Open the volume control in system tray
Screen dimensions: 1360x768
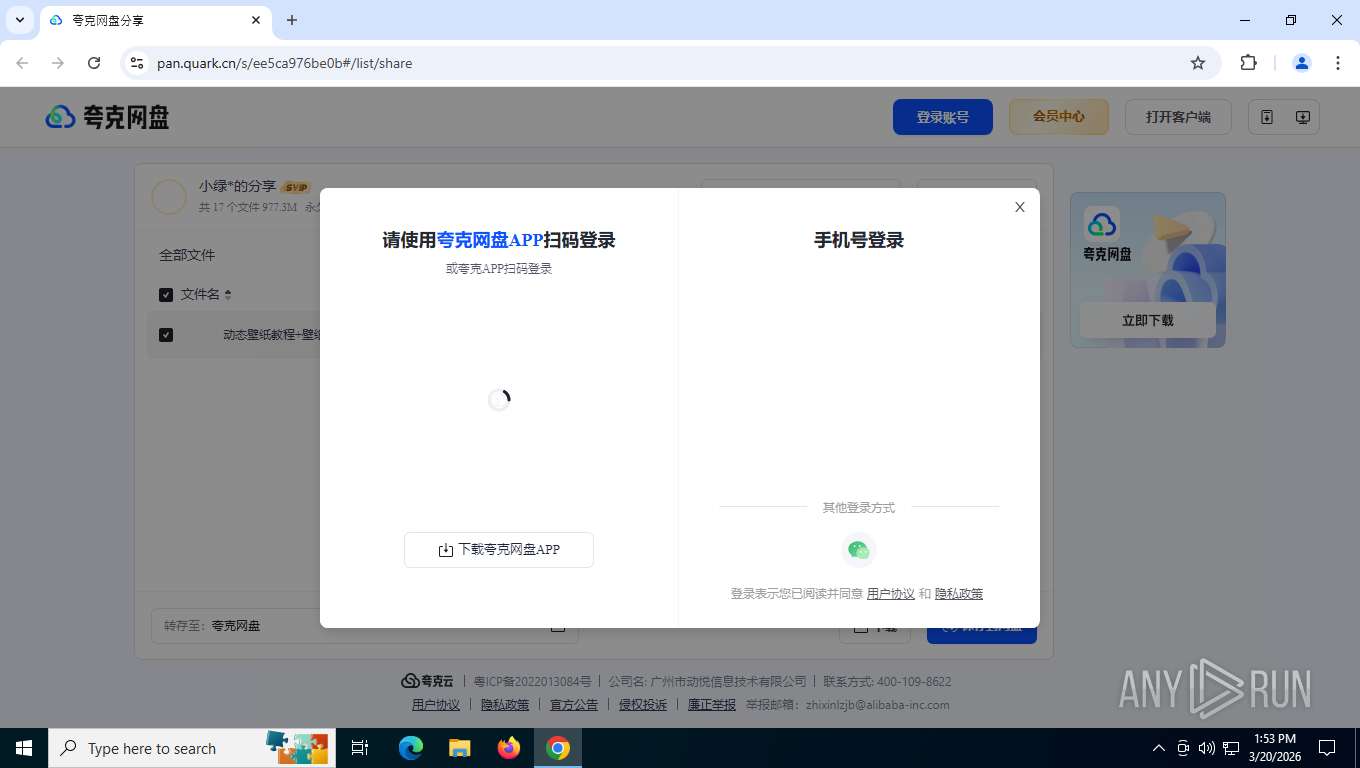1206,748
